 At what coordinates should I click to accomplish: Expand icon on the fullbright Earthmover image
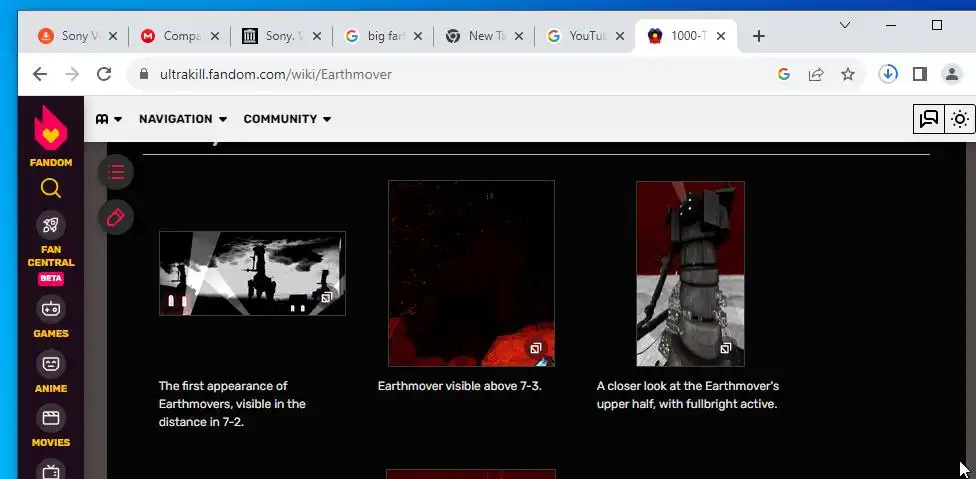pos(725,348)
